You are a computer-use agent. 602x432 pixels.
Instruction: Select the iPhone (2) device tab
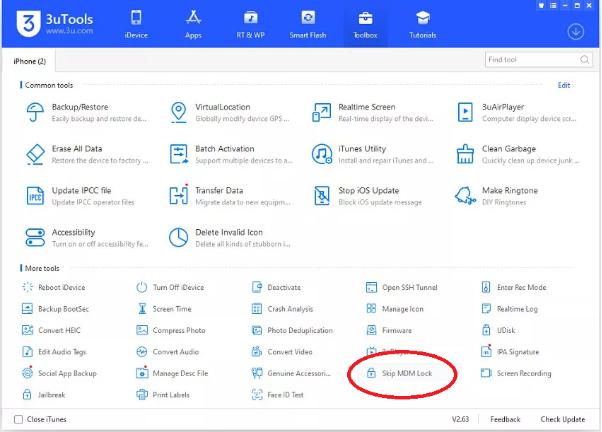[x=29, y=61]
